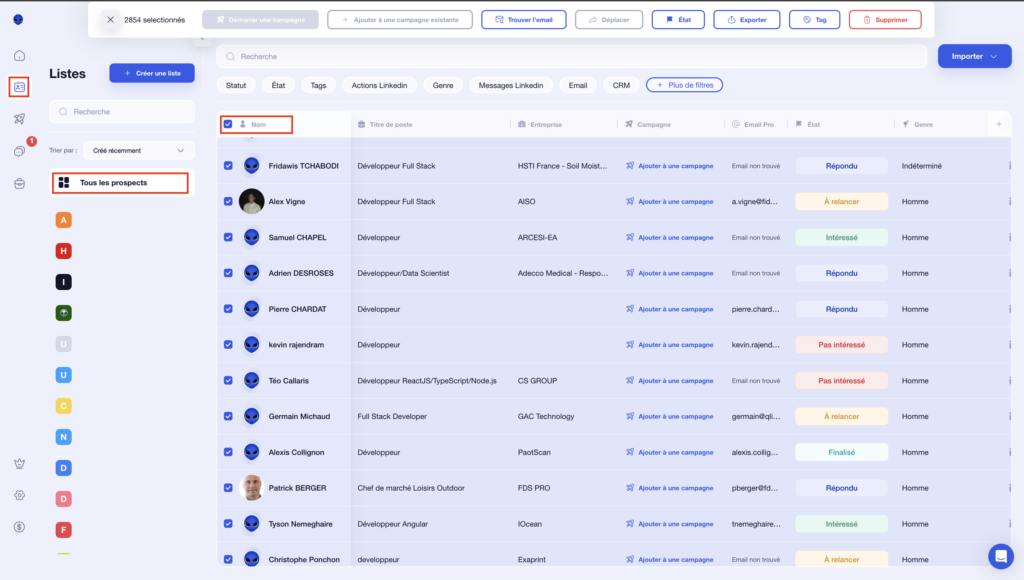Click Créer une liste button
1024x580 pixels.
pyautogui.click(x=152, y=73)
